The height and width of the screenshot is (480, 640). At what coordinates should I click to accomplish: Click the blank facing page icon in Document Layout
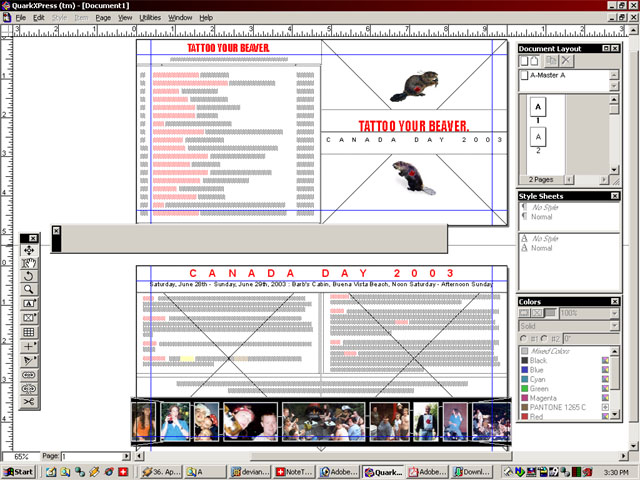click(534, 61)
